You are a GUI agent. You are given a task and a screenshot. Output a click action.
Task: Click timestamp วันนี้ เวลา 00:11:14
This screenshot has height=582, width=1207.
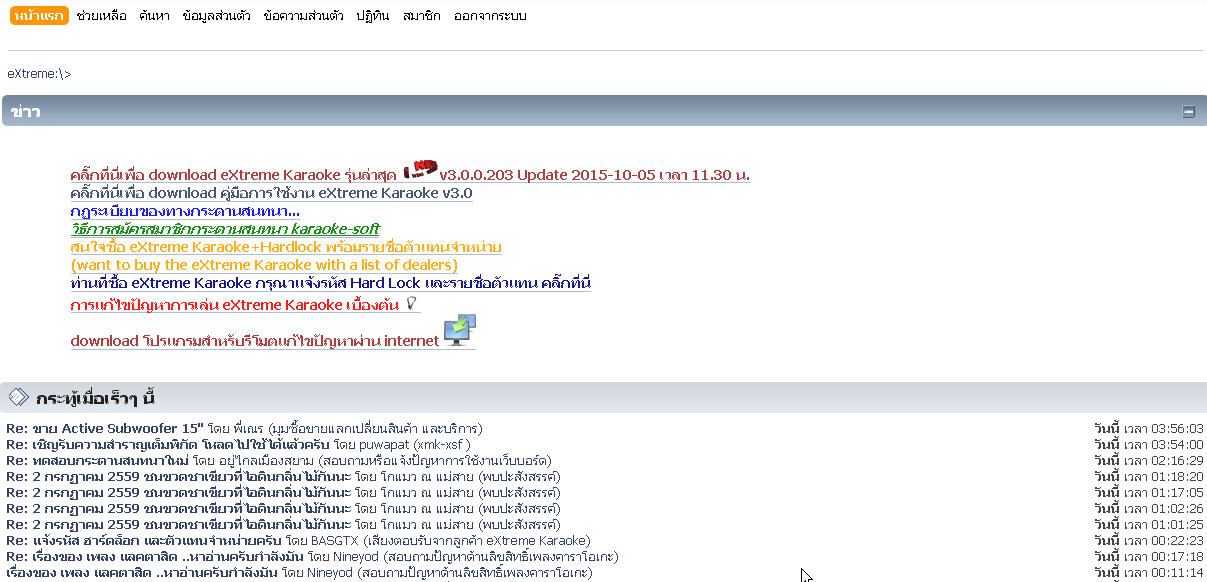tap(1148, 573)
